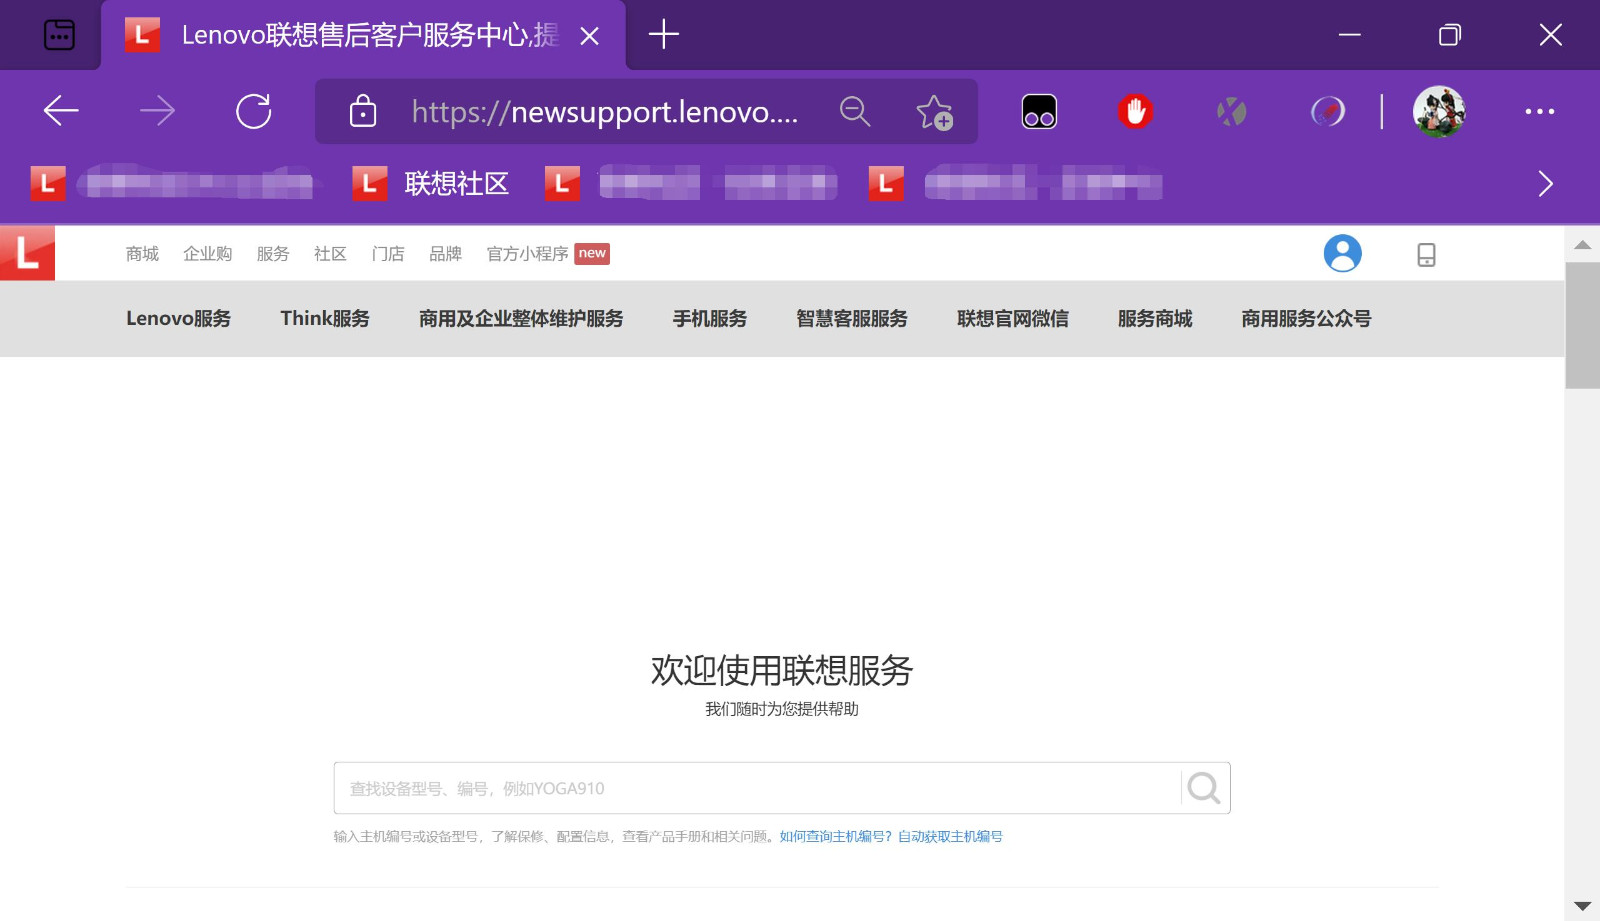This screenshot has width=1600, height=921.
Task: Restore down the browser window
Action: click(1450, 35)
